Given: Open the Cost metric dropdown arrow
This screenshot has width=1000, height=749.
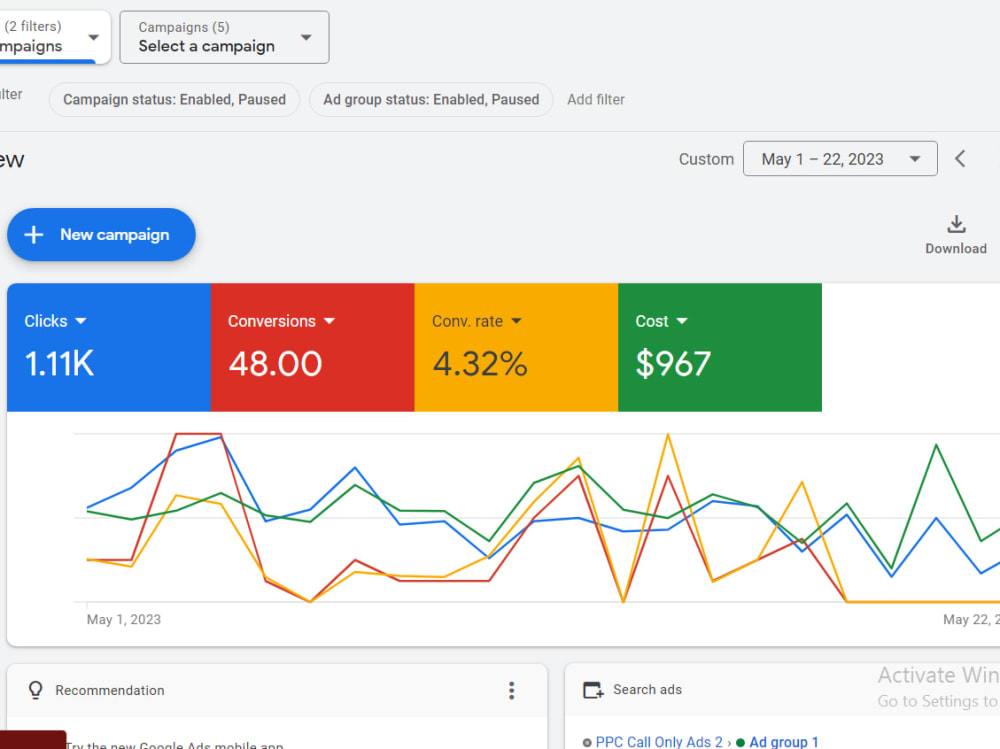Looking at the screenshot, I should pos(682,321).
